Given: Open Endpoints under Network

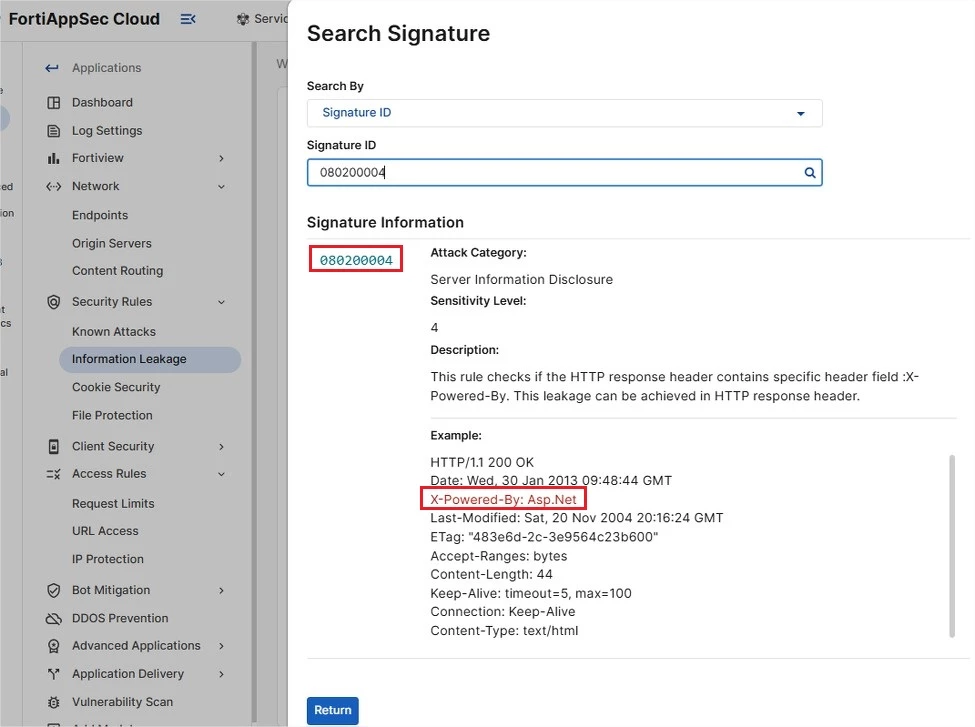Looking at the screenshot, I should [x=100, y=215].
